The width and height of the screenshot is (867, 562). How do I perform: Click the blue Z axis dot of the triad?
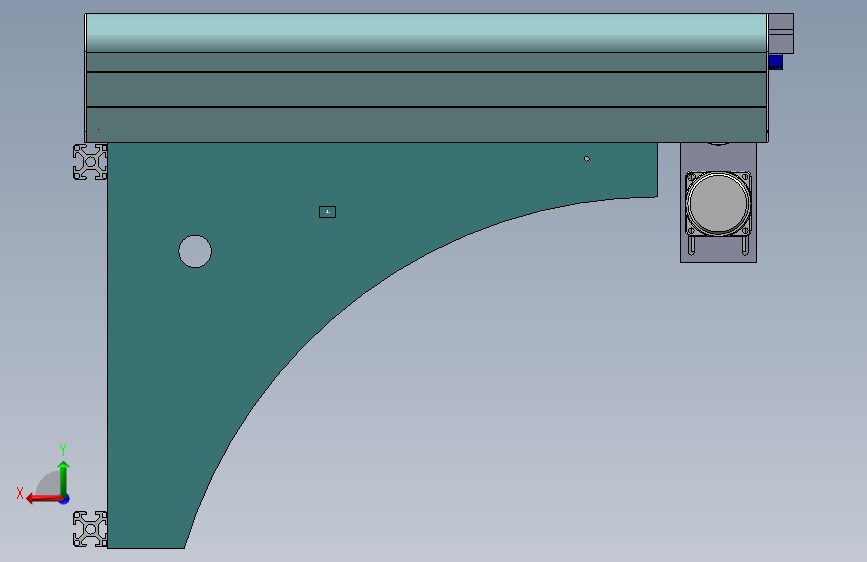pos(65,499)
